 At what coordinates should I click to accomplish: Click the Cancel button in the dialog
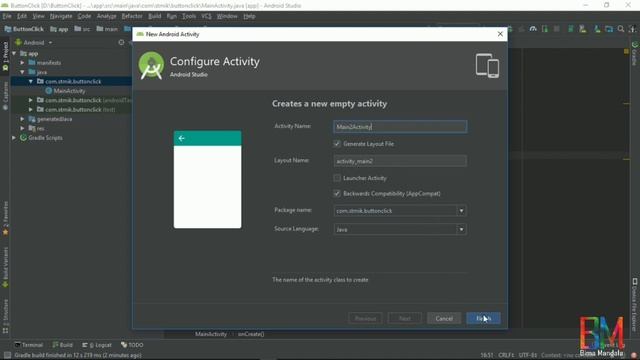pyautogui.click(x=444, y=318)
